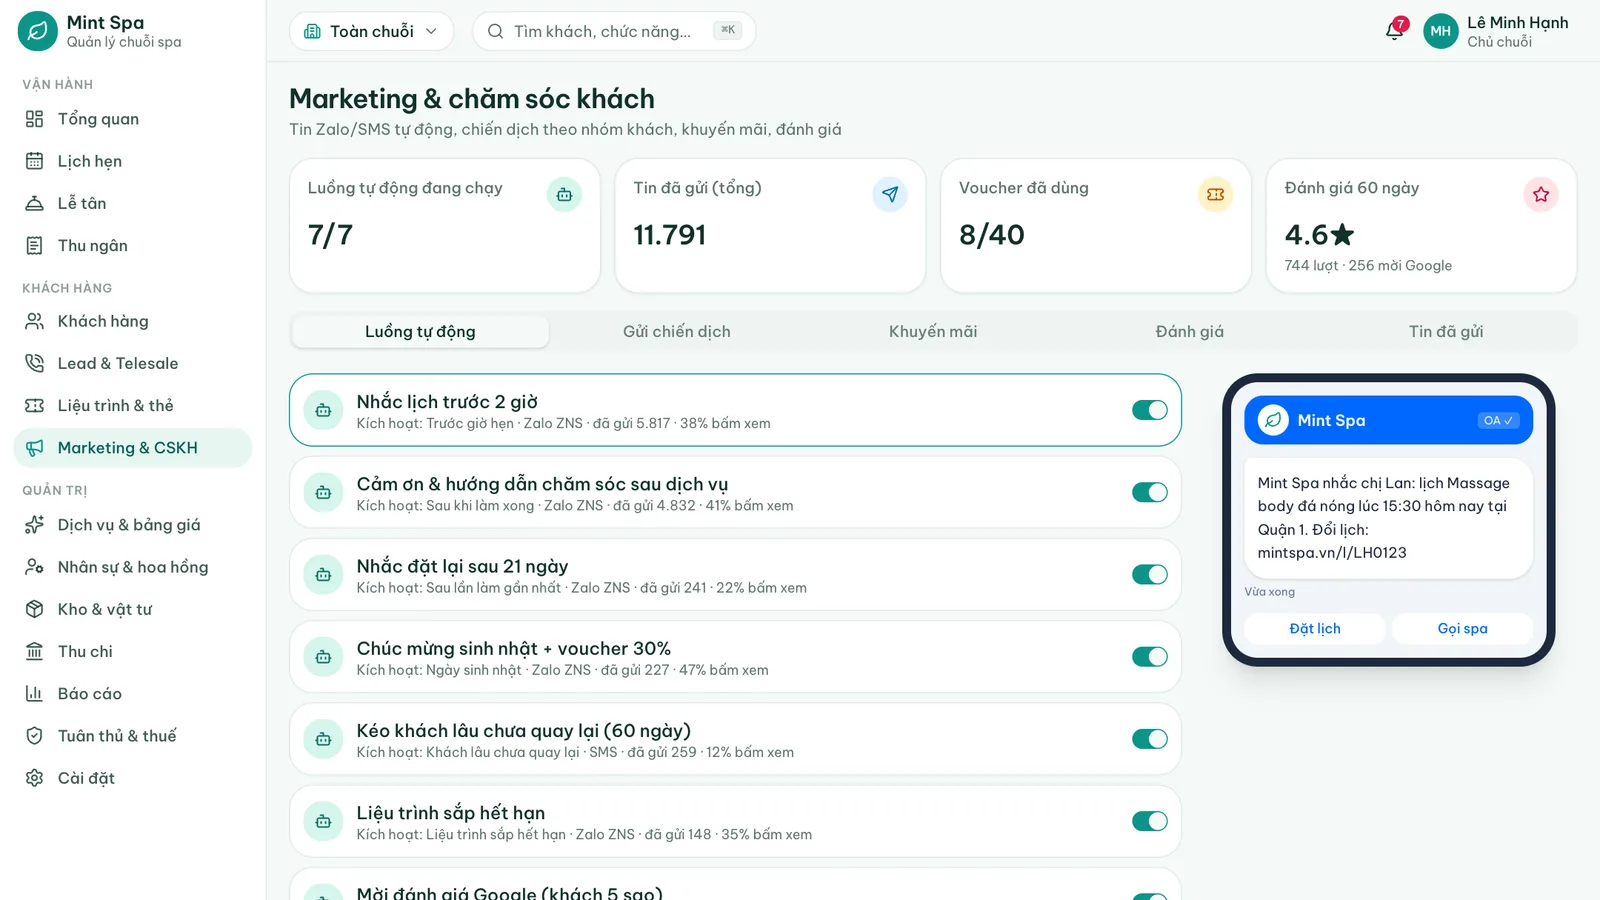Click Đặt lịch button in preview
This screenshot has height=900, width=1600.
click(x=1315, y=629)
